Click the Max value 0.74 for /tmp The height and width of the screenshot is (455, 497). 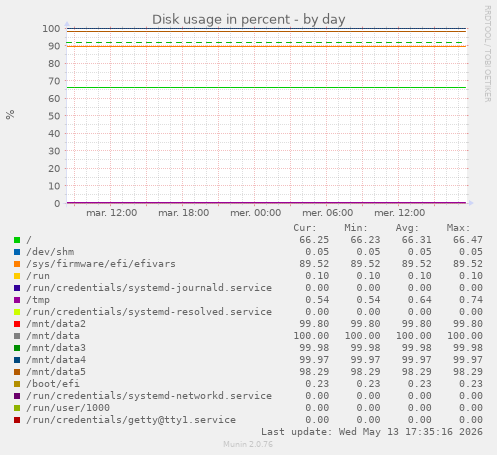point(471,300)
